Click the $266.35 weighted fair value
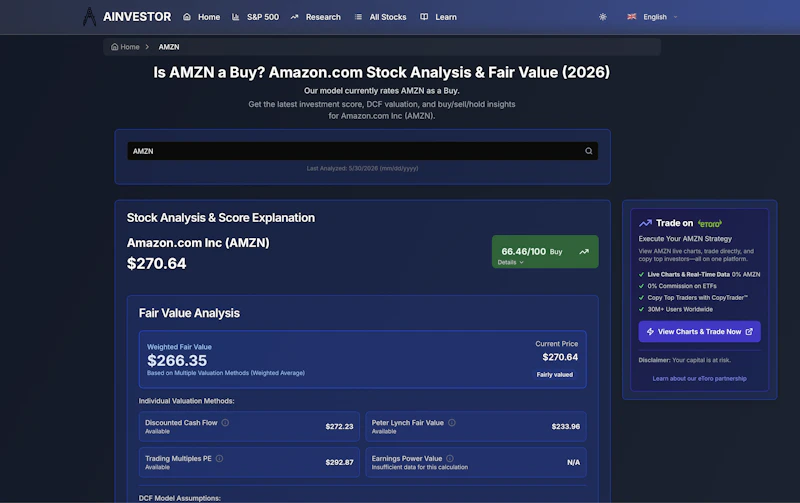The image size is (800, 503). [x=177, y=361]
